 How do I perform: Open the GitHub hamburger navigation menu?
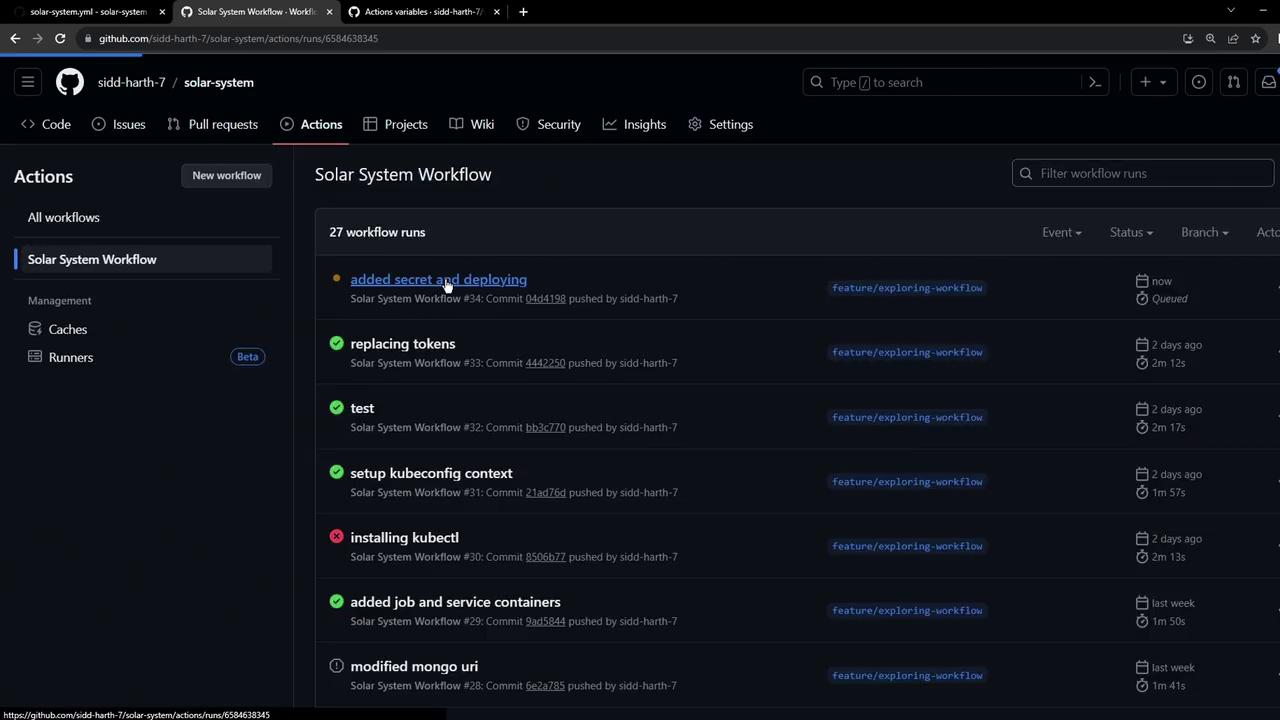pyautogui.click(x=28, y=82)
